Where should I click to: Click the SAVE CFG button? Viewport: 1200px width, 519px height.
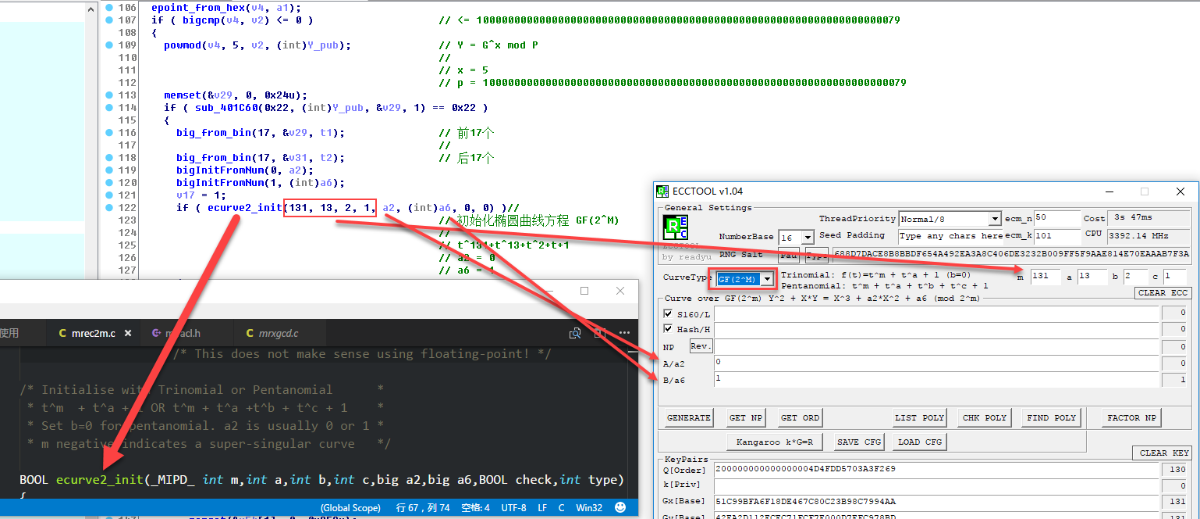coord(860,442)
